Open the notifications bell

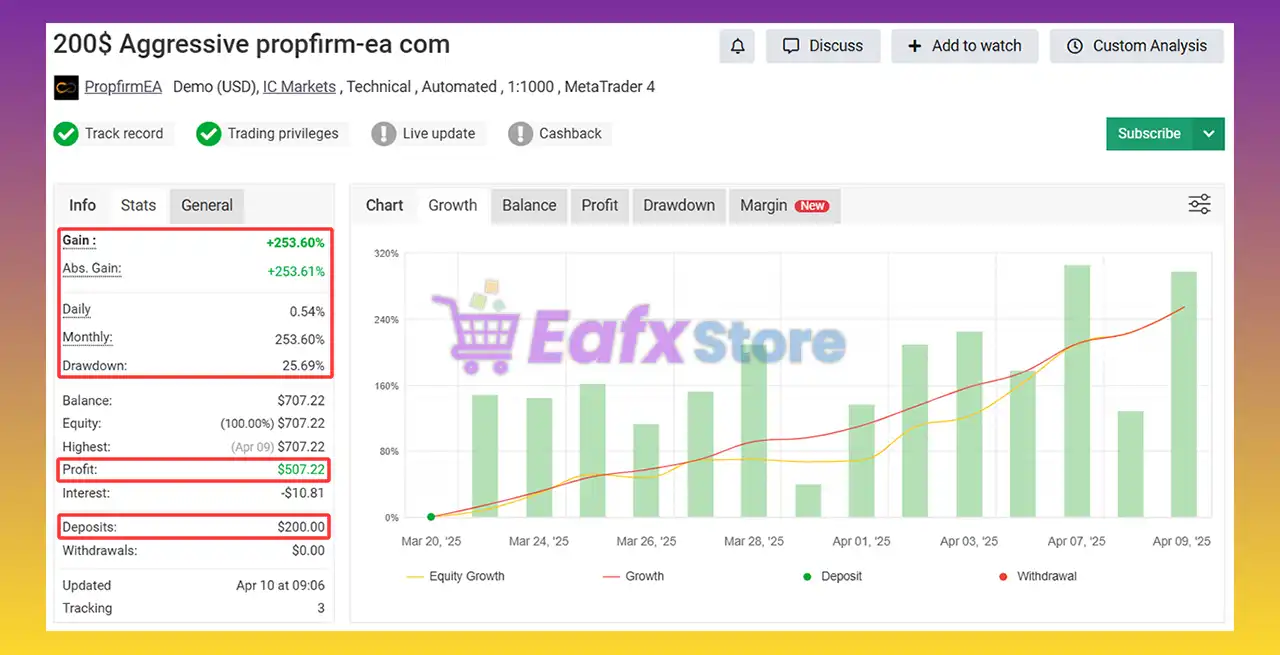tap(737, 46)
